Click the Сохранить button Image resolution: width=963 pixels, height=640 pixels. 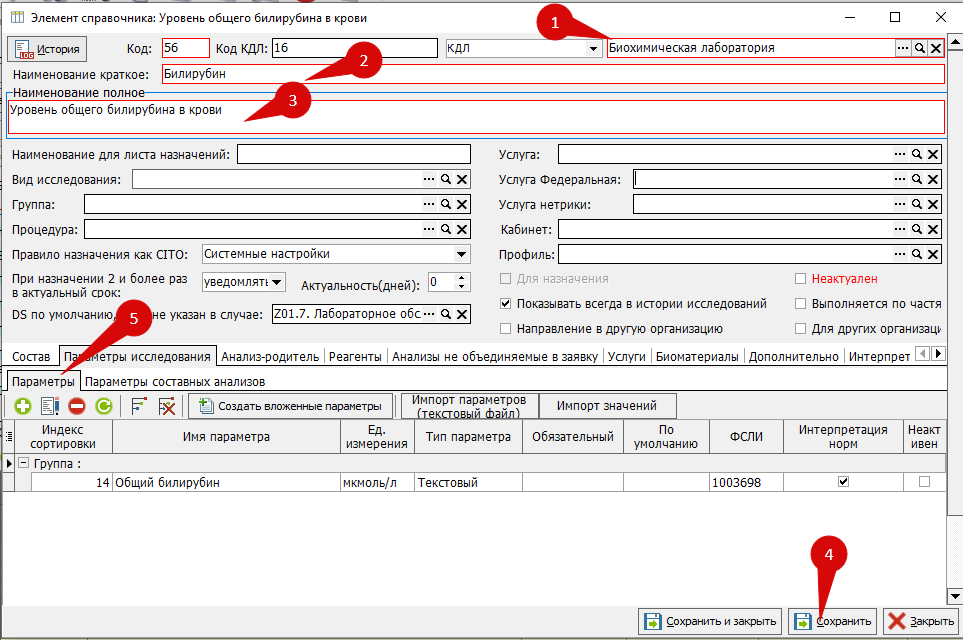pos(833,622)
